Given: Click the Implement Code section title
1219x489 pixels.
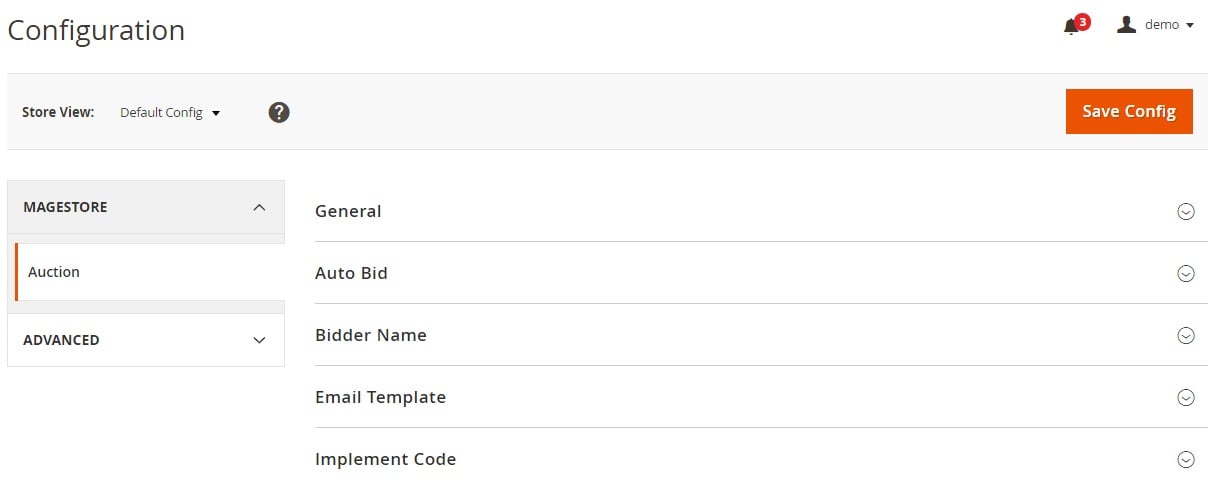Looking at the screenshot, I should [x=385, y=459].
